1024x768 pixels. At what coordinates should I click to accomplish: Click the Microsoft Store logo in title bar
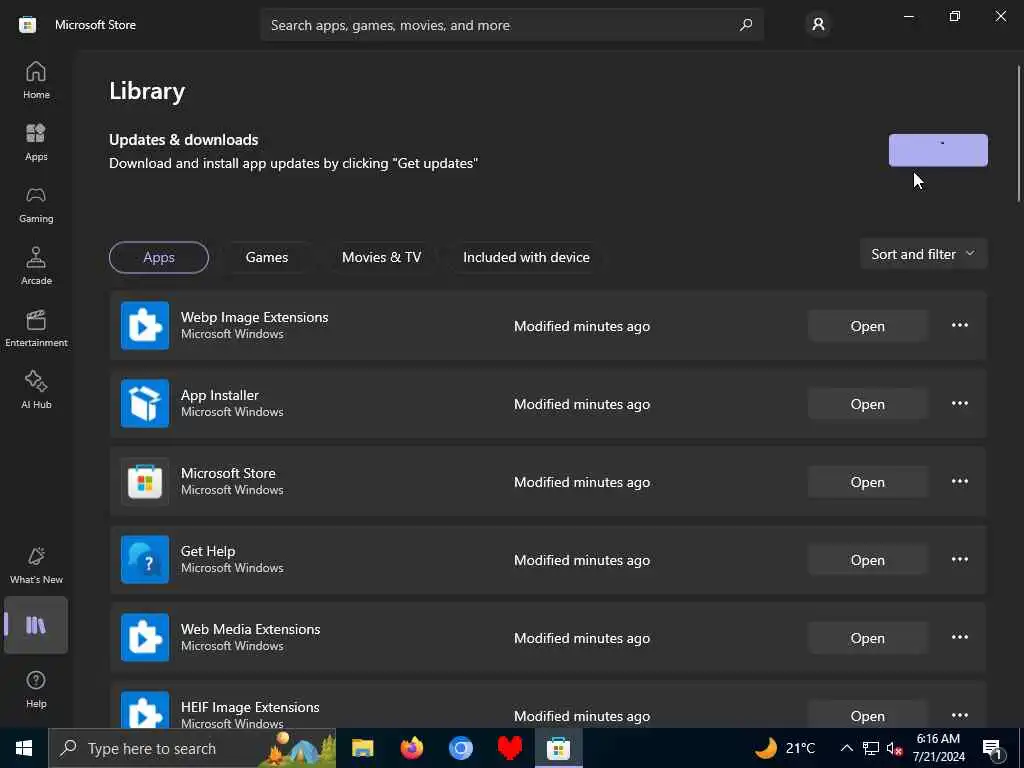pyautogui.click(x=27, y=25)
